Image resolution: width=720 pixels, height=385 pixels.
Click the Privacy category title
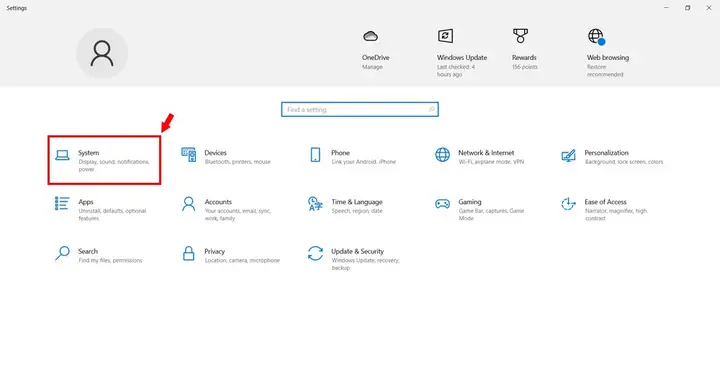[x=214, y=251]
